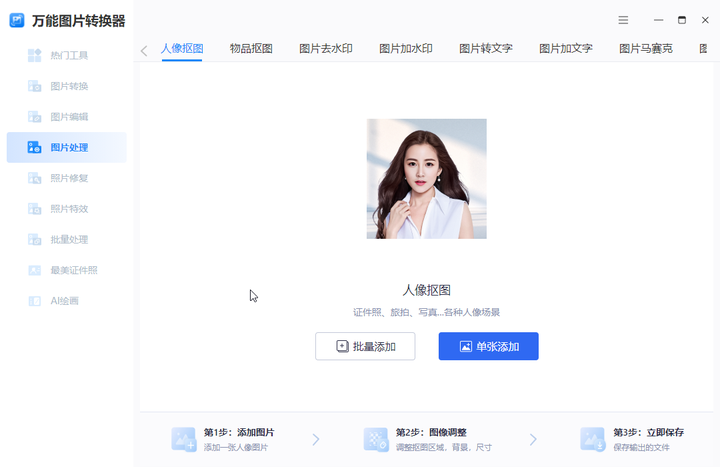Select 图片处理 in the sidebar
Viewport: 720px width, 467px height.
pyautogui.click(x=67, y=147)
